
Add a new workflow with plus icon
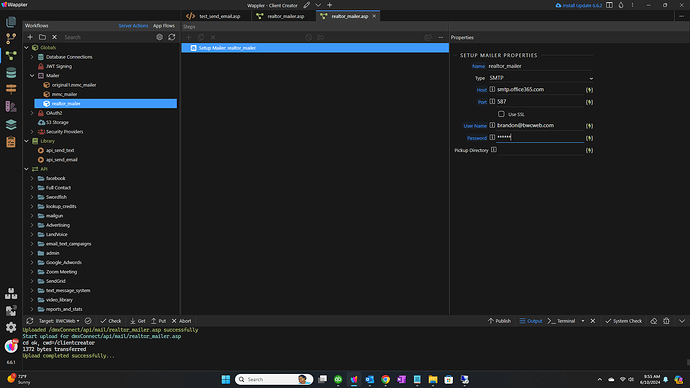tap(30, 37)
